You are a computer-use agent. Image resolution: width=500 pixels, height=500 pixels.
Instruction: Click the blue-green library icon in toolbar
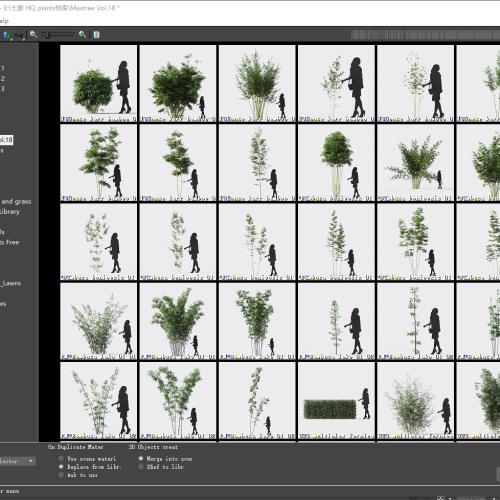point(8,35)
